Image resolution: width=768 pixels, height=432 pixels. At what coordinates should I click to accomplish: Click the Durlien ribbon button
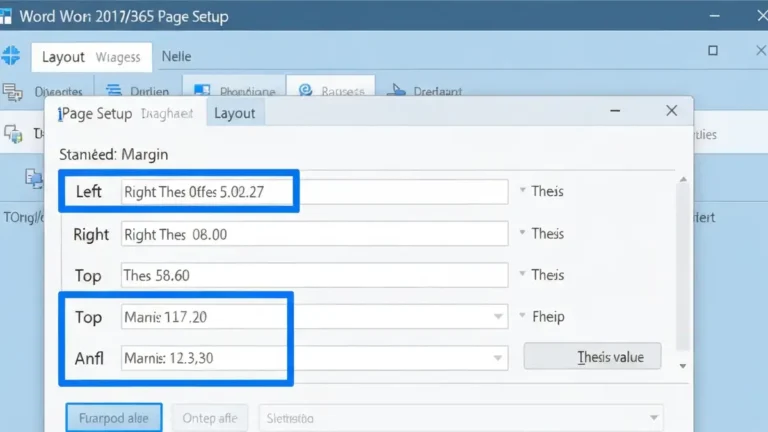point(138,92)
